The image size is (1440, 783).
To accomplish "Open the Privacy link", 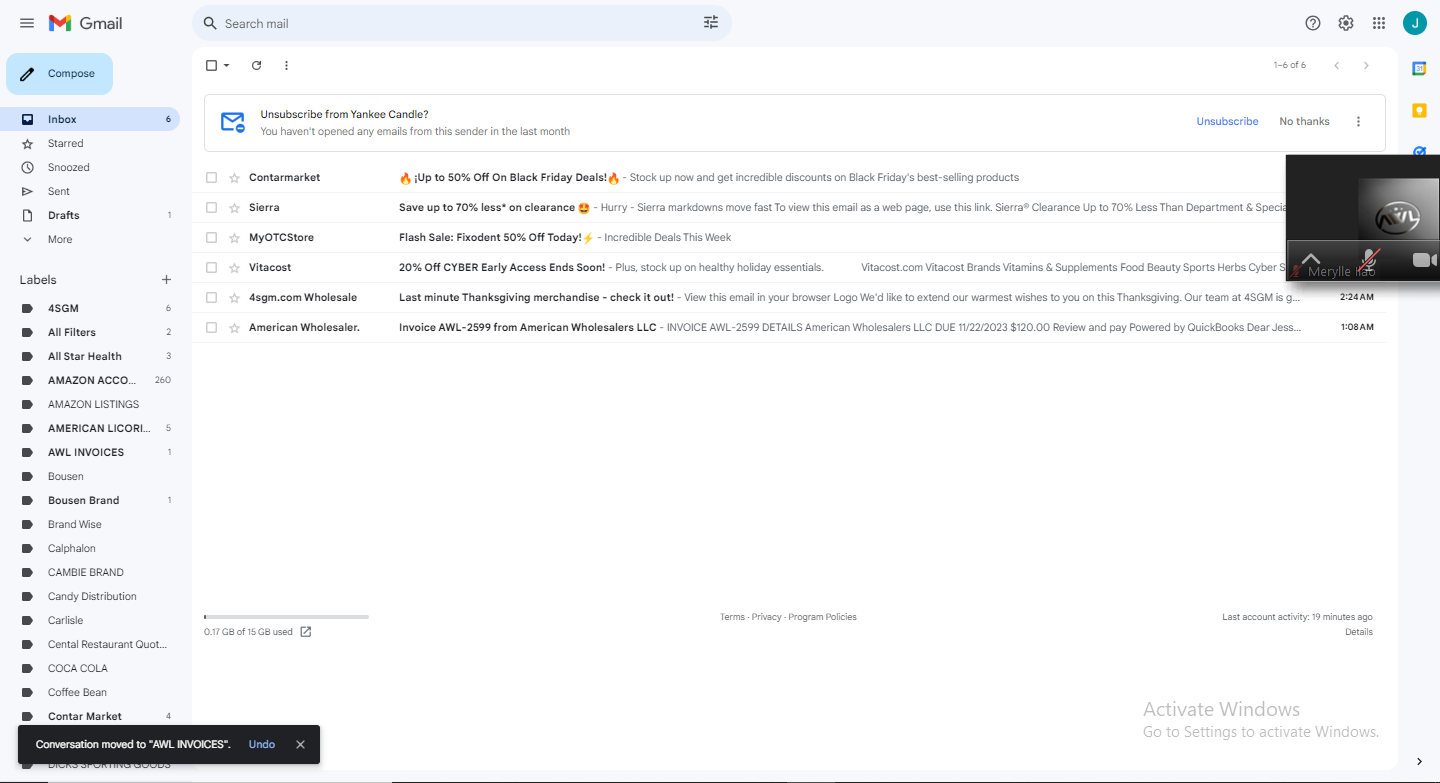I will pos(767,617).
